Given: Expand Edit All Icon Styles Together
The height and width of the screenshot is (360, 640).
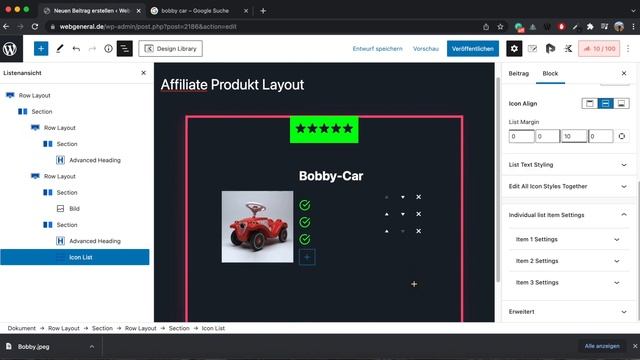Looking at the screenshot, I should (x=568, y=186).
